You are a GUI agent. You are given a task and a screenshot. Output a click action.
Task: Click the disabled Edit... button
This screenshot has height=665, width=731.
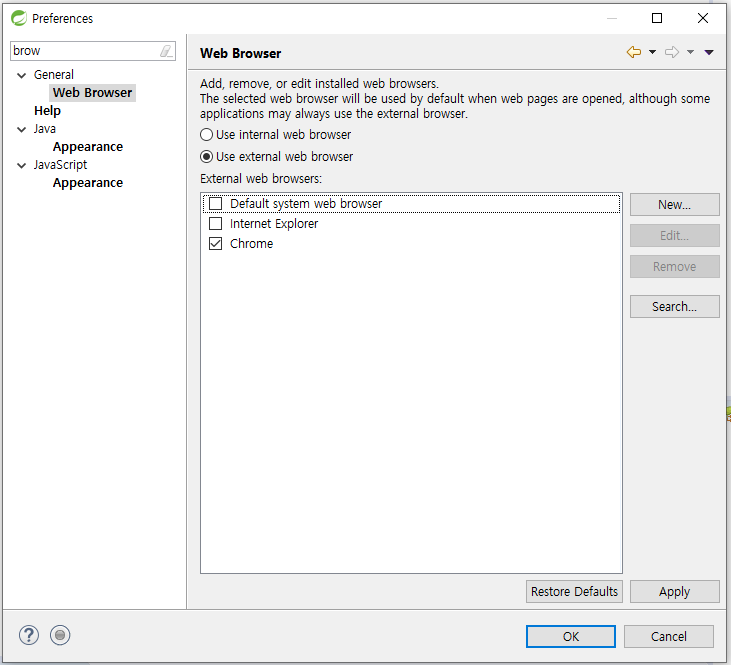coord(675,236)
